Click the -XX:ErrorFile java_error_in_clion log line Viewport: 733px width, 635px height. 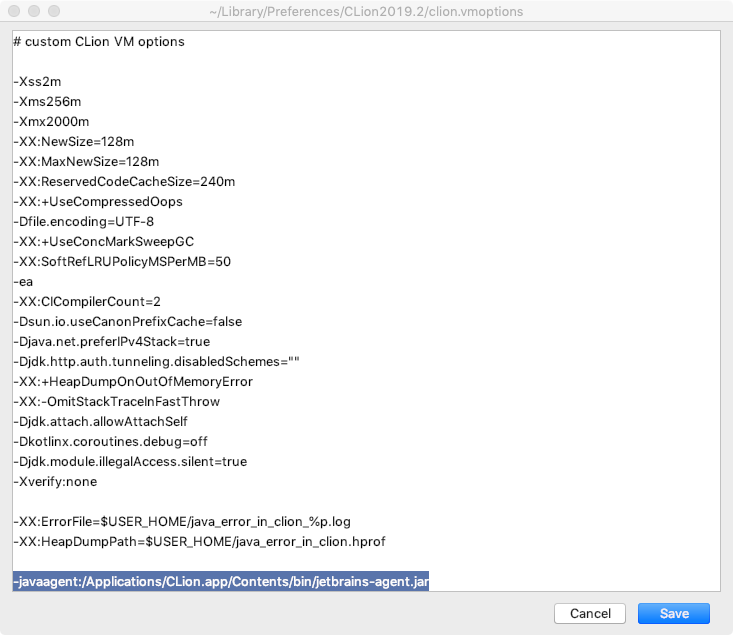click(182, 521)
